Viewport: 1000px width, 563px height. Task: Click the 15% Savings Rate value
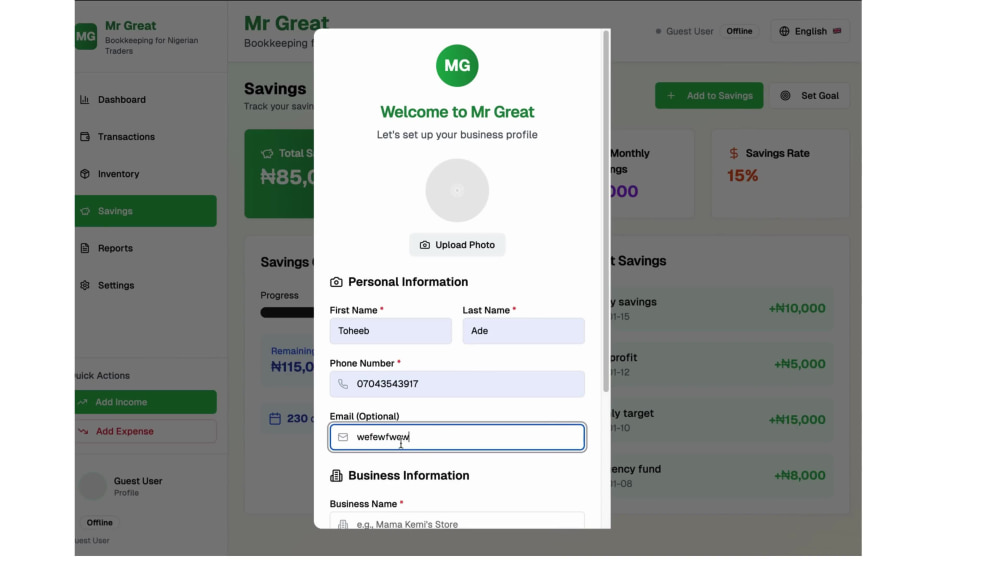(742, 176)
